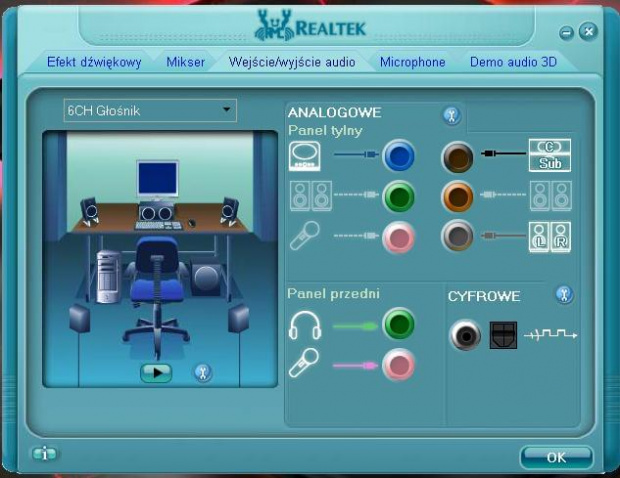
Task: Select the gray L/R side speaker jack
Action: click(x=457, y=236)
